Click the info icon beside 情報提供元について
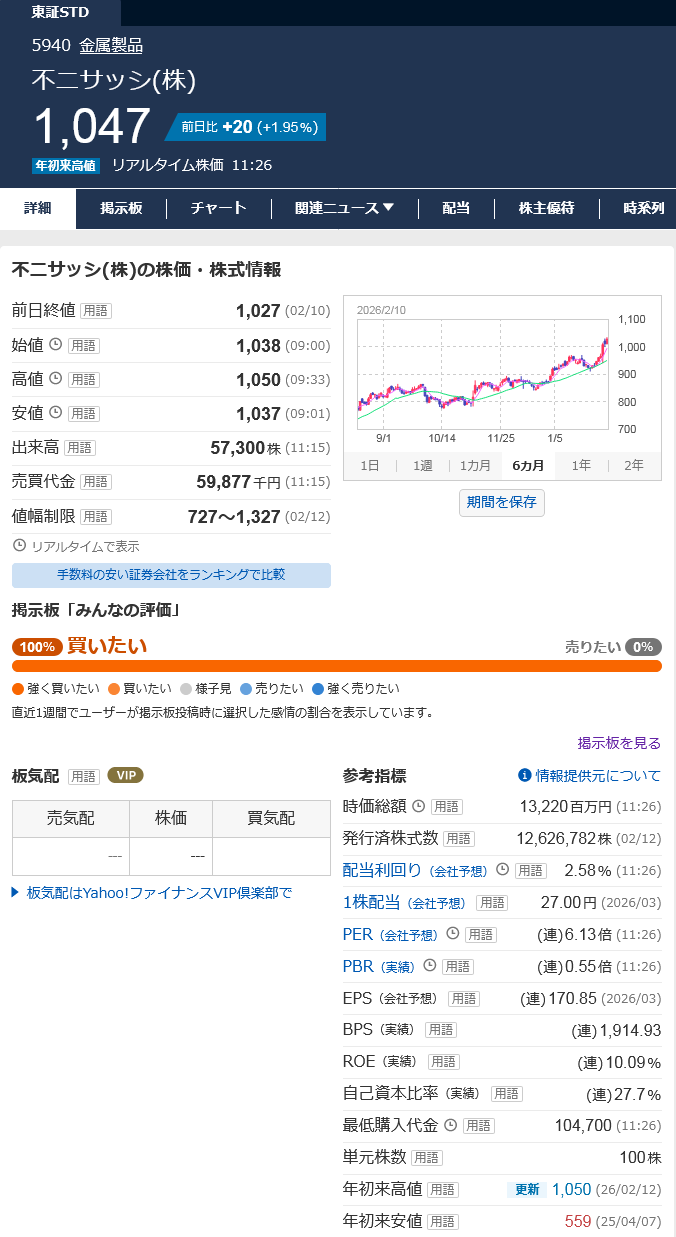This screenshot has height=1237, width=676. point(524,776)
